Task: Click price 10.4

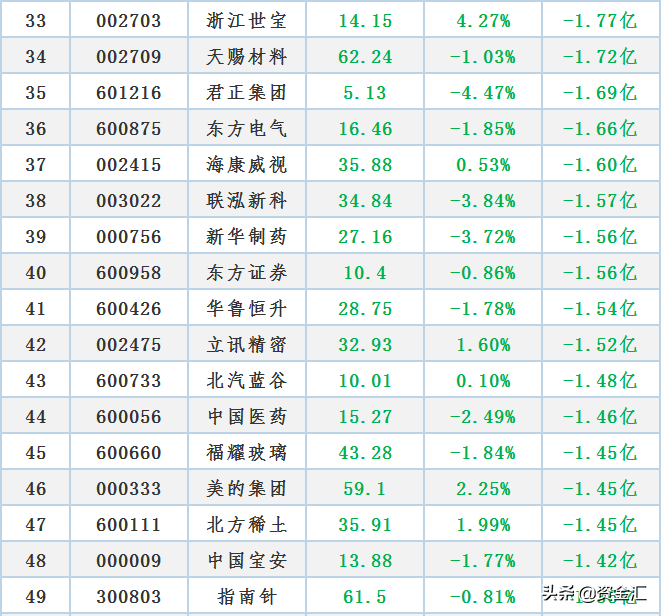Action: pos(365,273)
